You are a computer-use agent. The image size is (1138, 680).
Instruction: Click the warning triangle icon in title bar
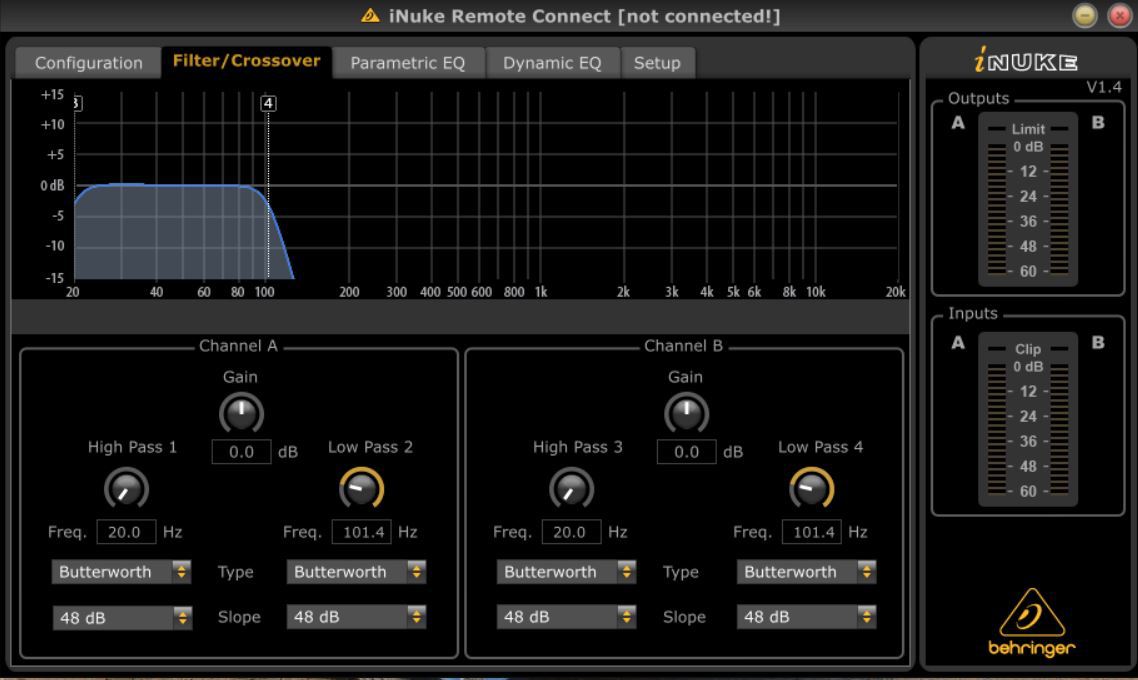click(x=370, y=15)
